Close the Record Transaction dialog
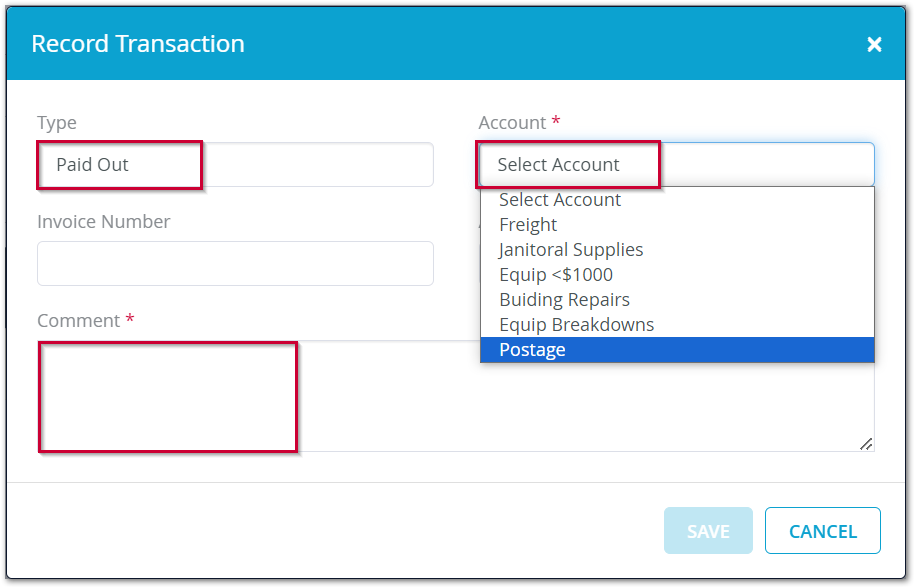This screenshot has height=588, width=915. point(874,44)
